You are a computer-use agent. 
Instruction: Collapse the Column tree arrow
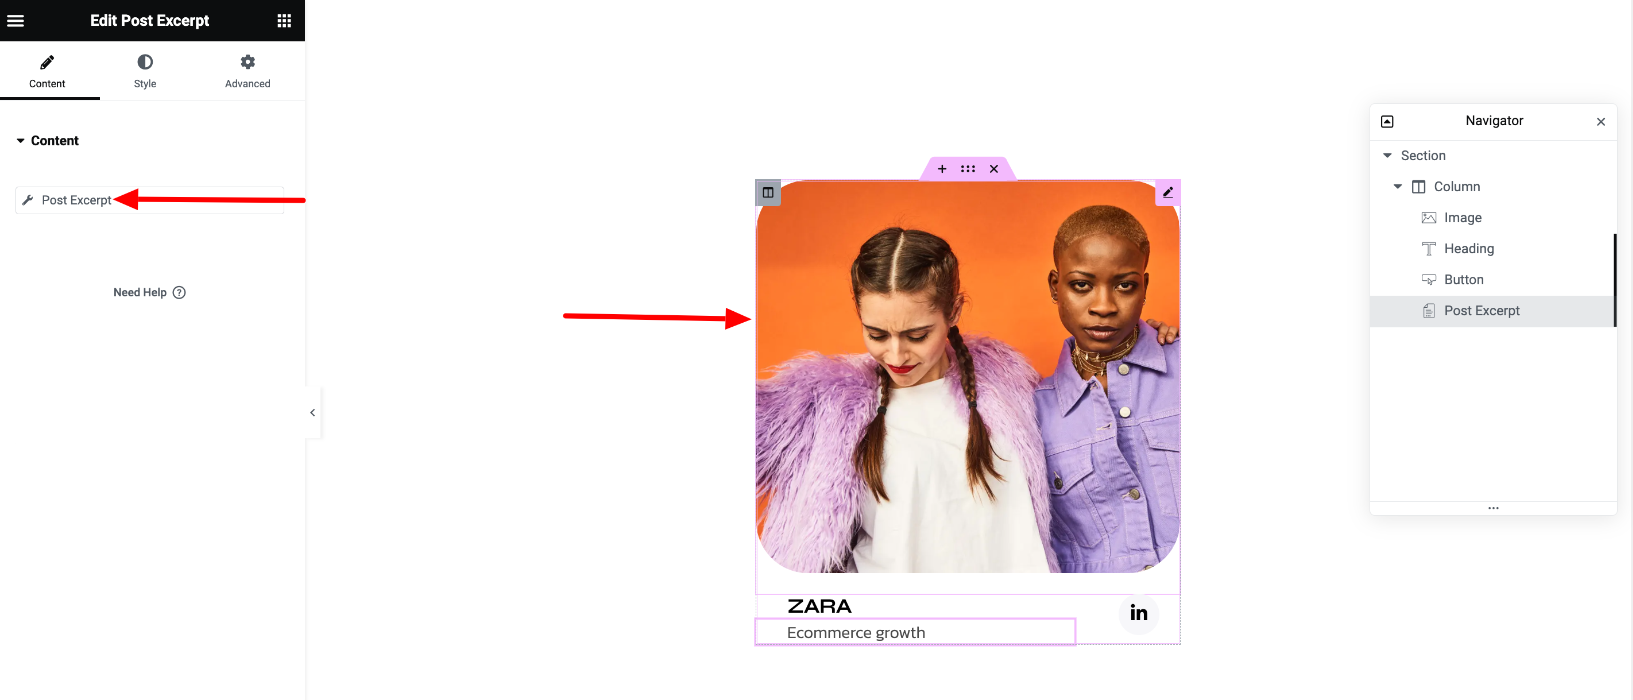(x=1398, y=187)
